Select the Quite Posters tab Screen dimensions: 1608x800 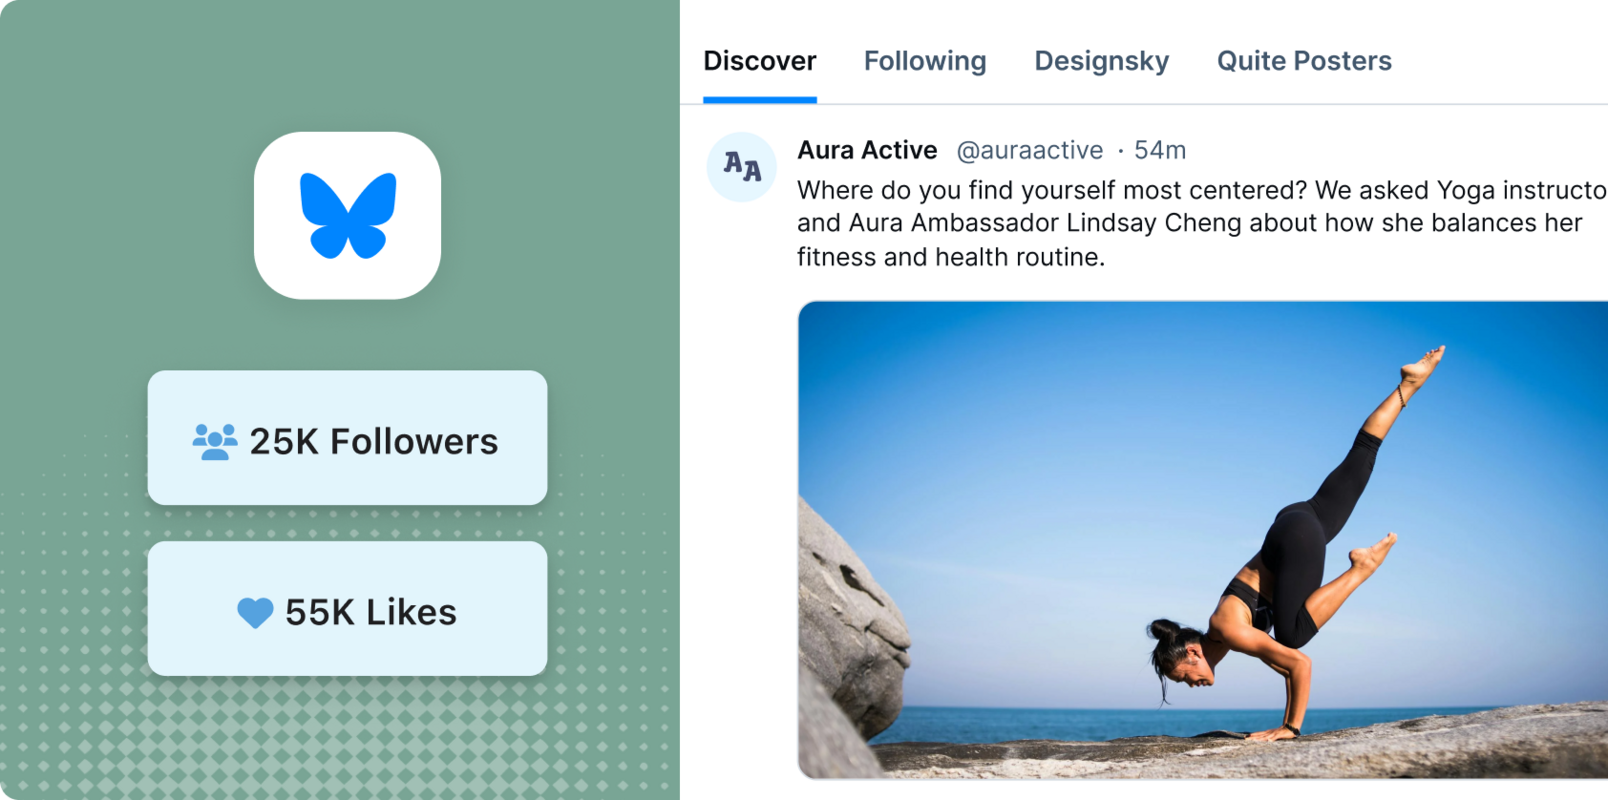(1303, 61)
